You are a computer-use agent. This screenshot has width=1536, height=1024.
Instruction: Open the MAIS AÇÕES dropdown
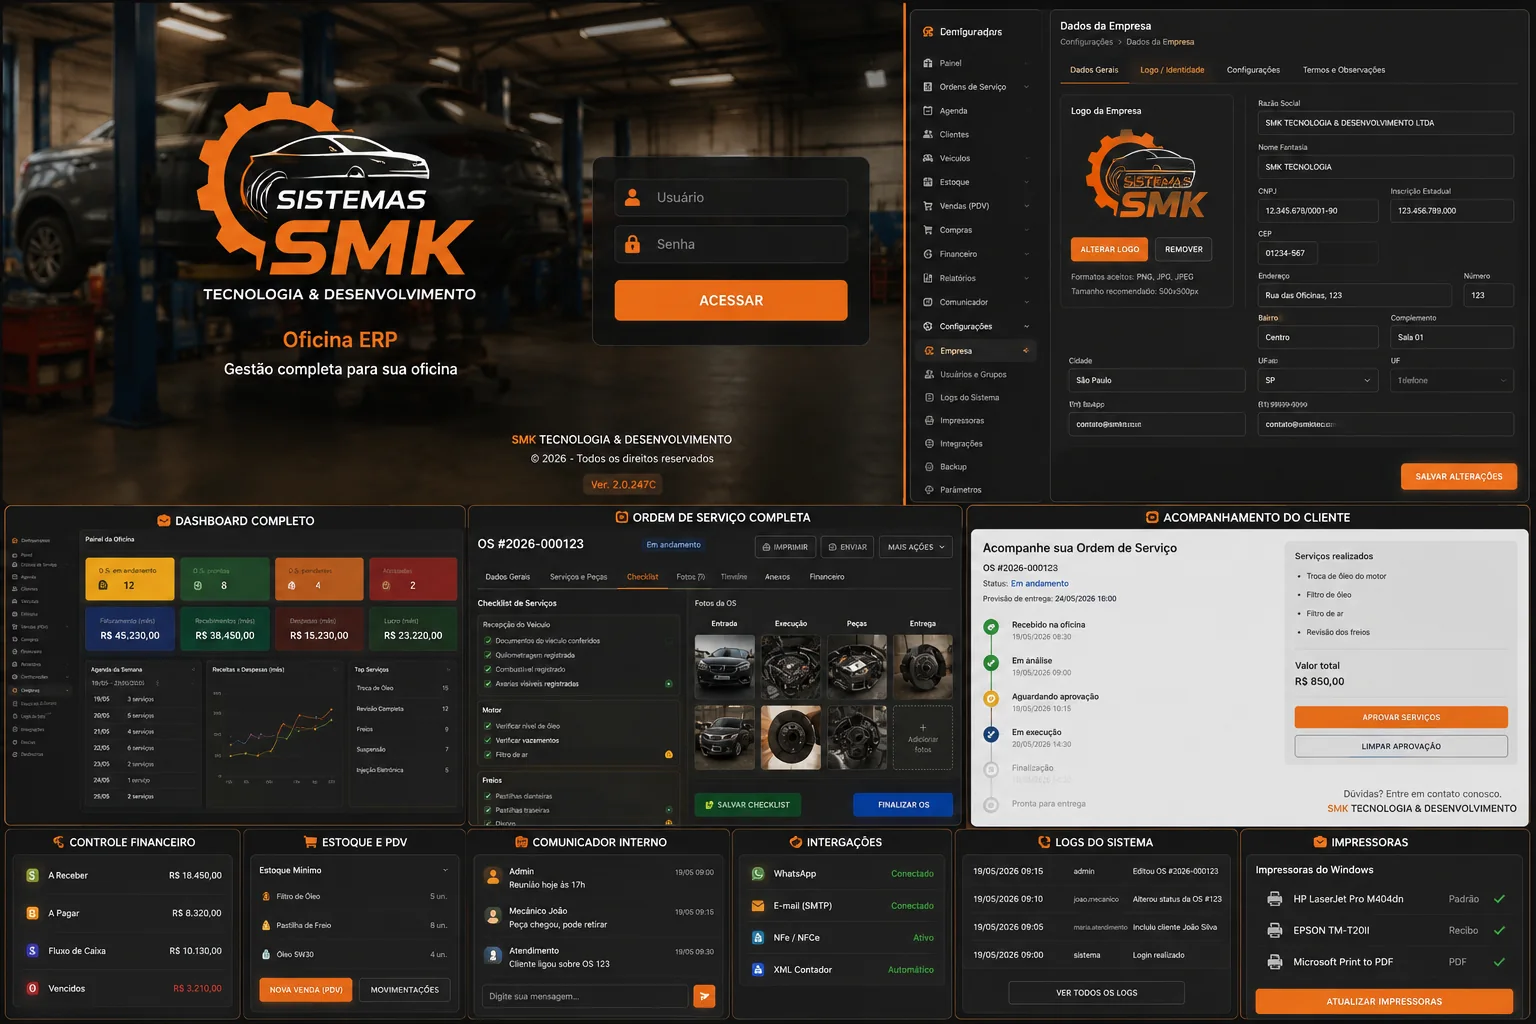915,547
